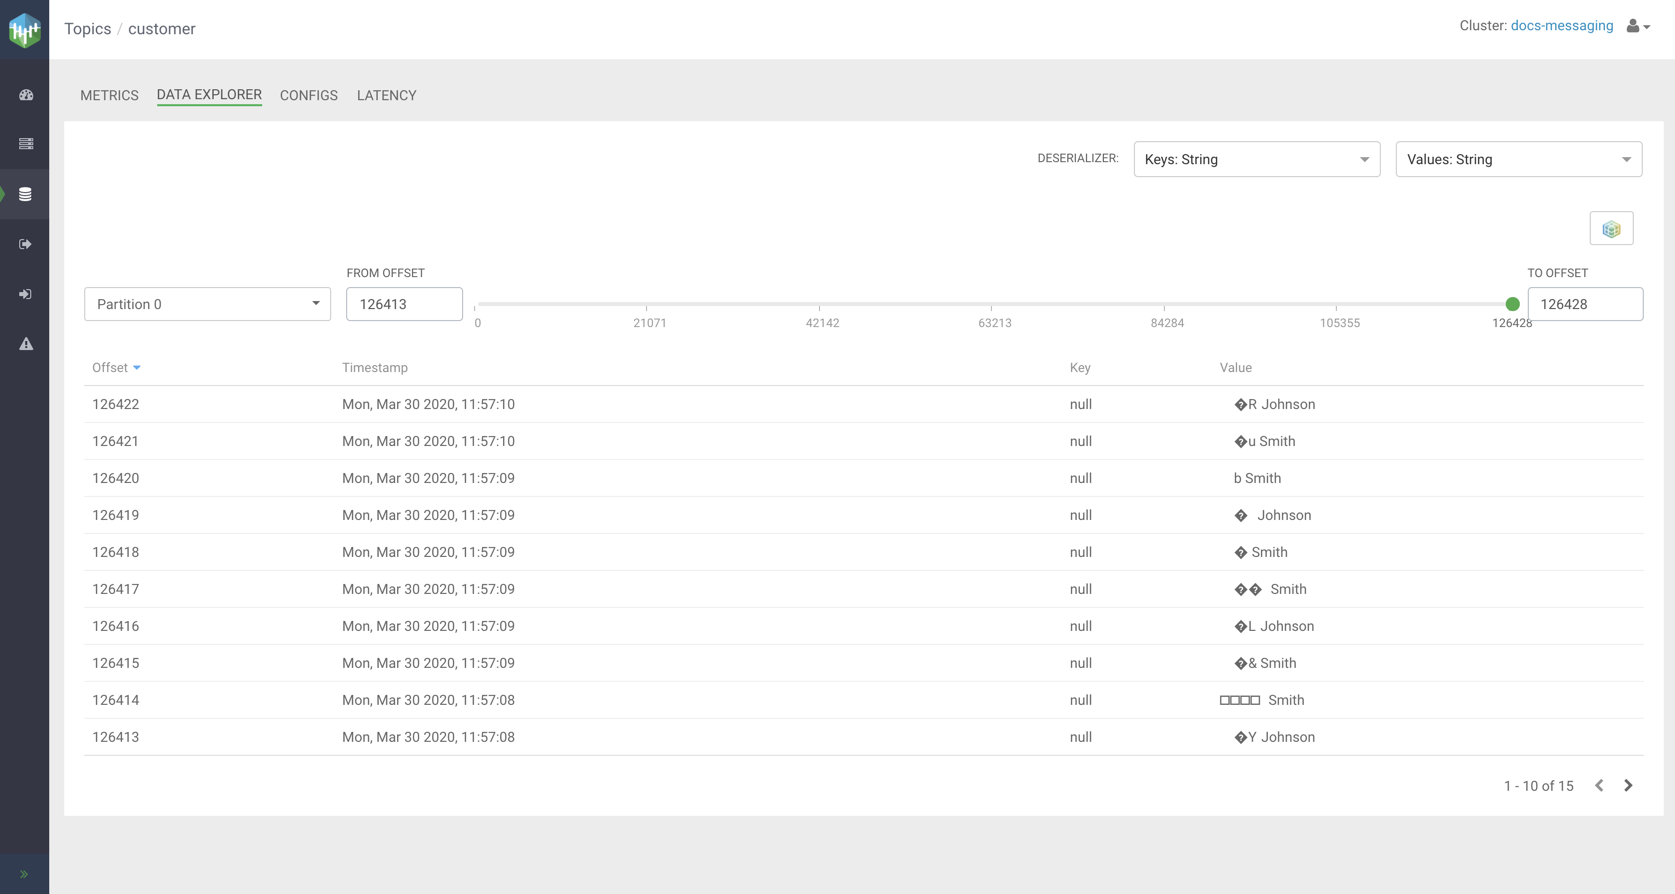1675x894 pixels.
Task: Open the alerts warning triangle icon
Action: [x=26, y=344]
